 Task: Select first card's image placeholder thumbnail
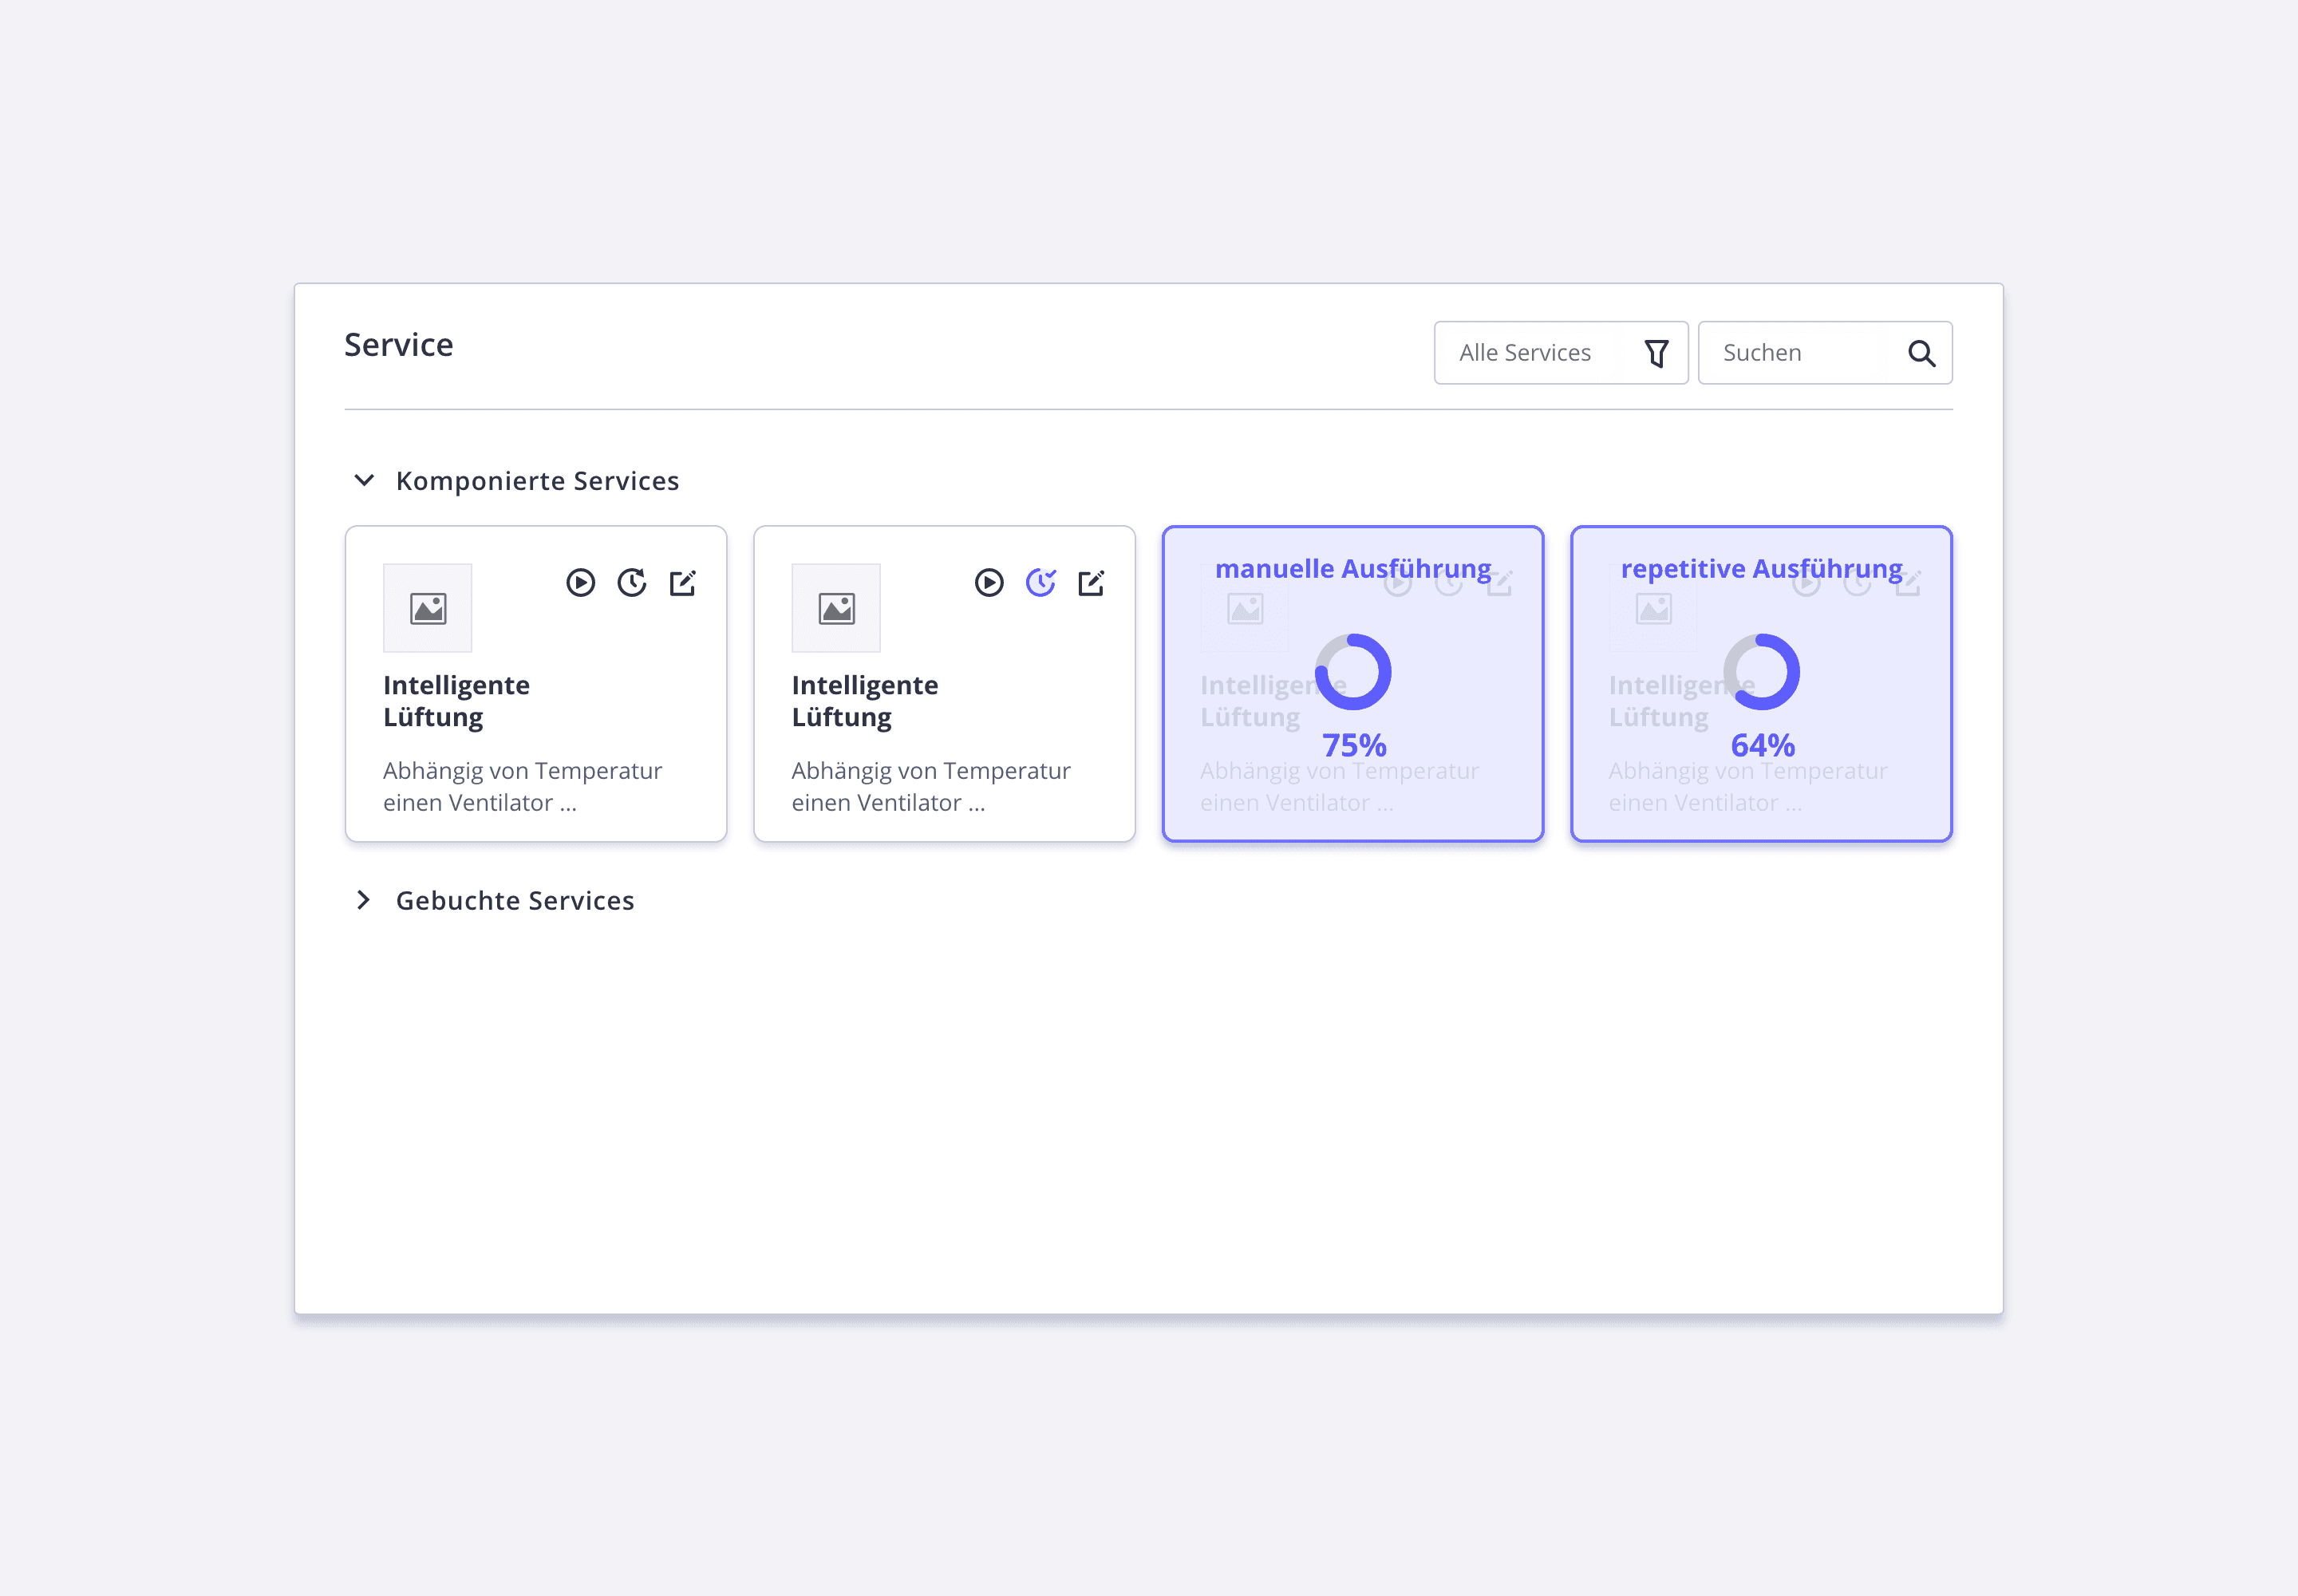[428, 608]
